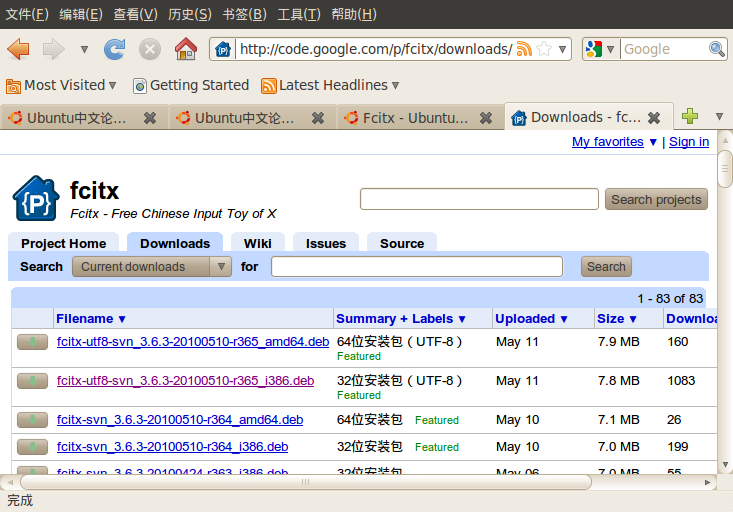Viewport: 733px width, 512px height.
Task: Click the stop loading icon
Action: click(150, 49)
